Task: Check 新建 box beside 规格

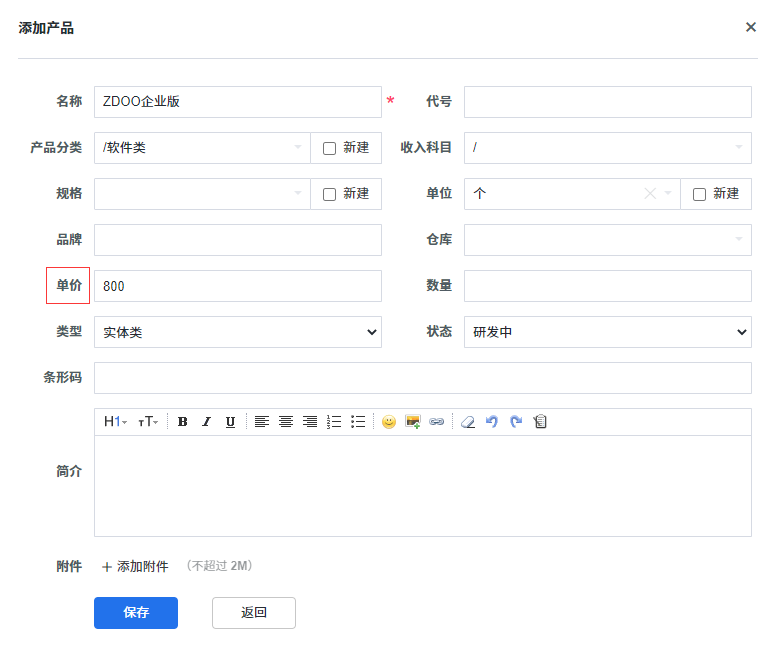Action: point(329,194)
